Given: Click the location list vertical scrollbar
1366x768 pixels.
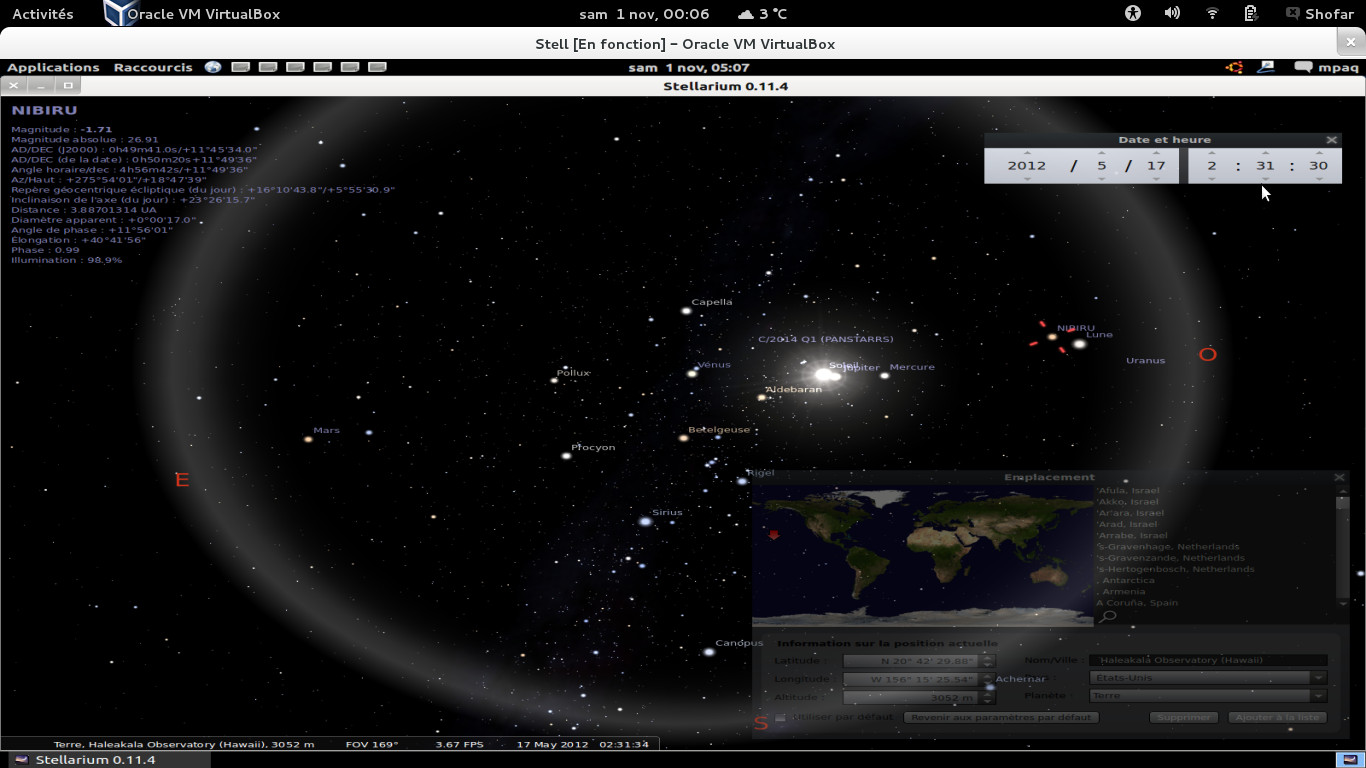Looking at the screenshot, I should (x=1342, y=548).
